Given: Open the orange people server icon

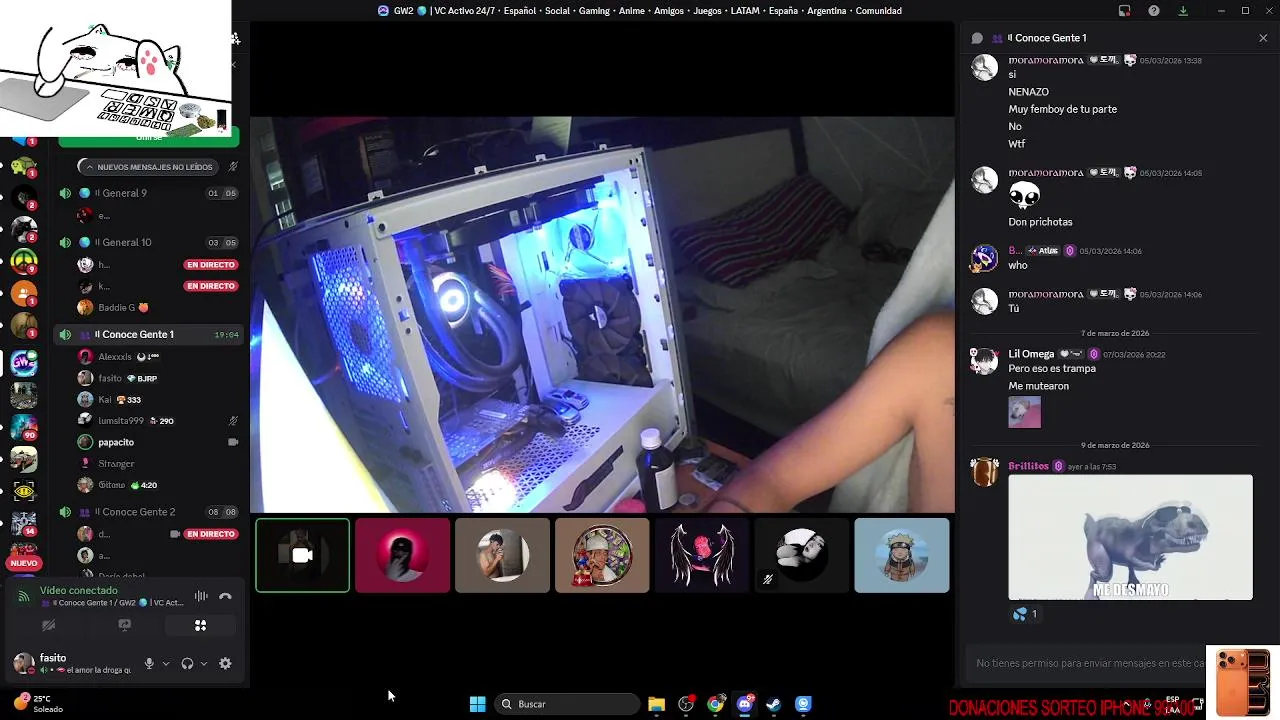Looking at the screenshot, I should point(24,294).
